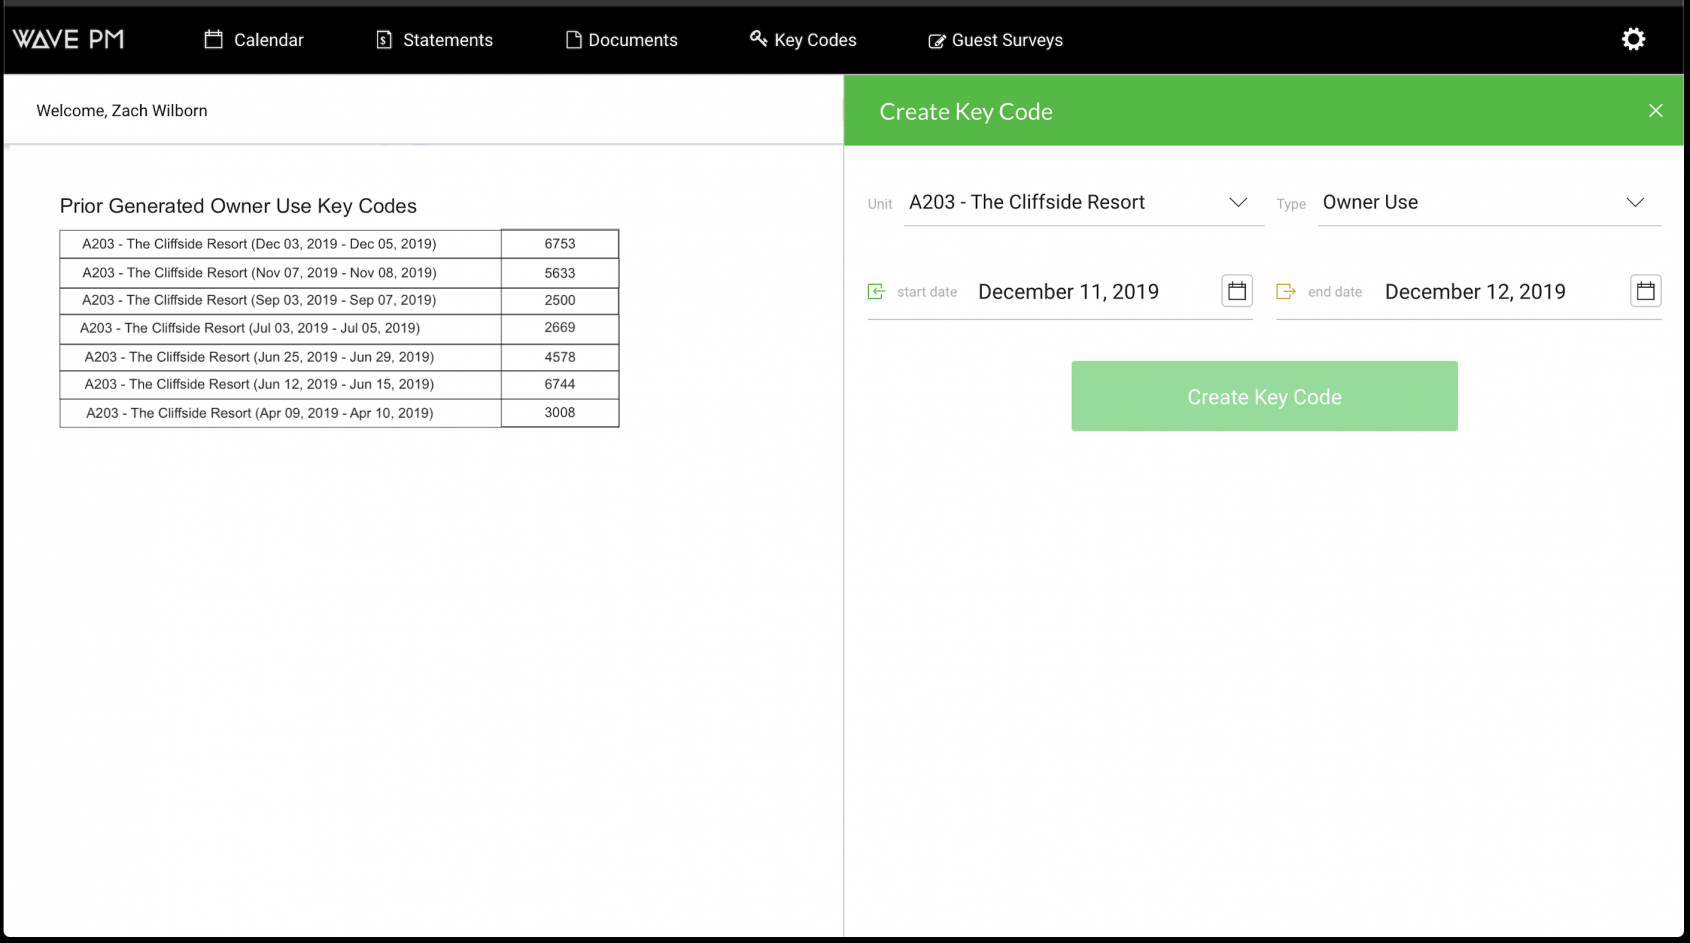
Task: Click the Calendar icon in navigation
Action: click(x=213, y=39)
